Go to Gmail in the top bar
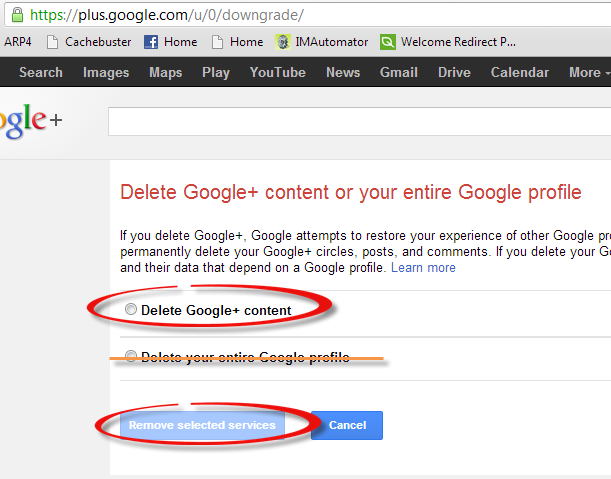Viewport: 611px width, 479px height. point(399,72)
